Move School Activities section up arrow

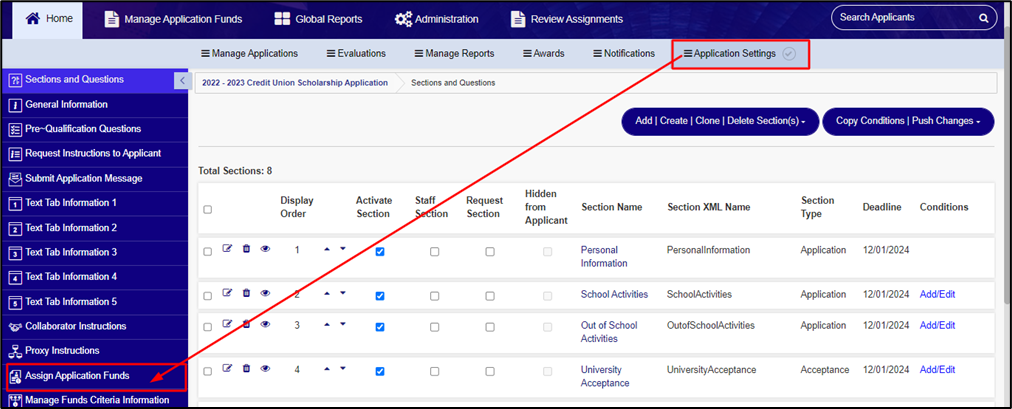tap(327, 293)
